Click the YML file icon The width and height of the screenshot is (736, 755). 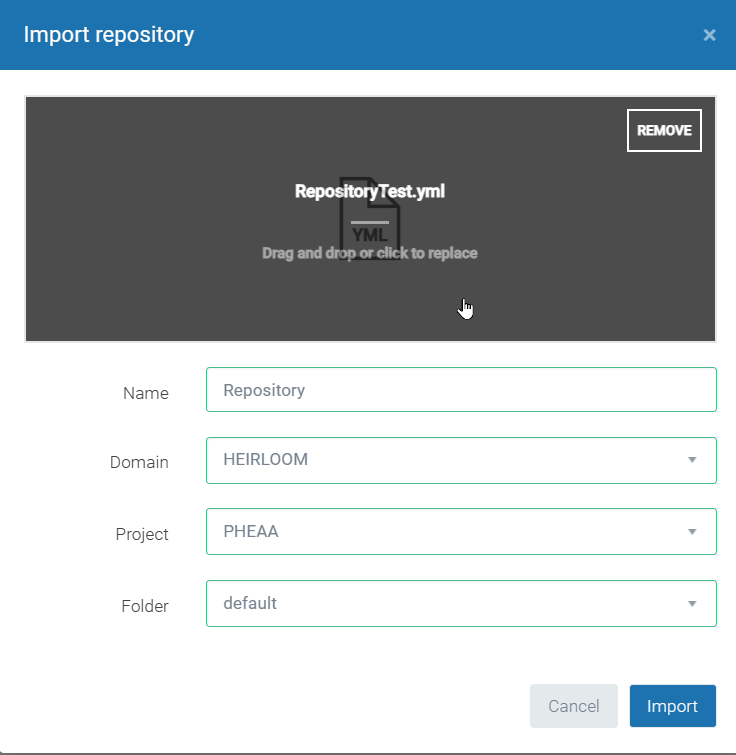369,223
